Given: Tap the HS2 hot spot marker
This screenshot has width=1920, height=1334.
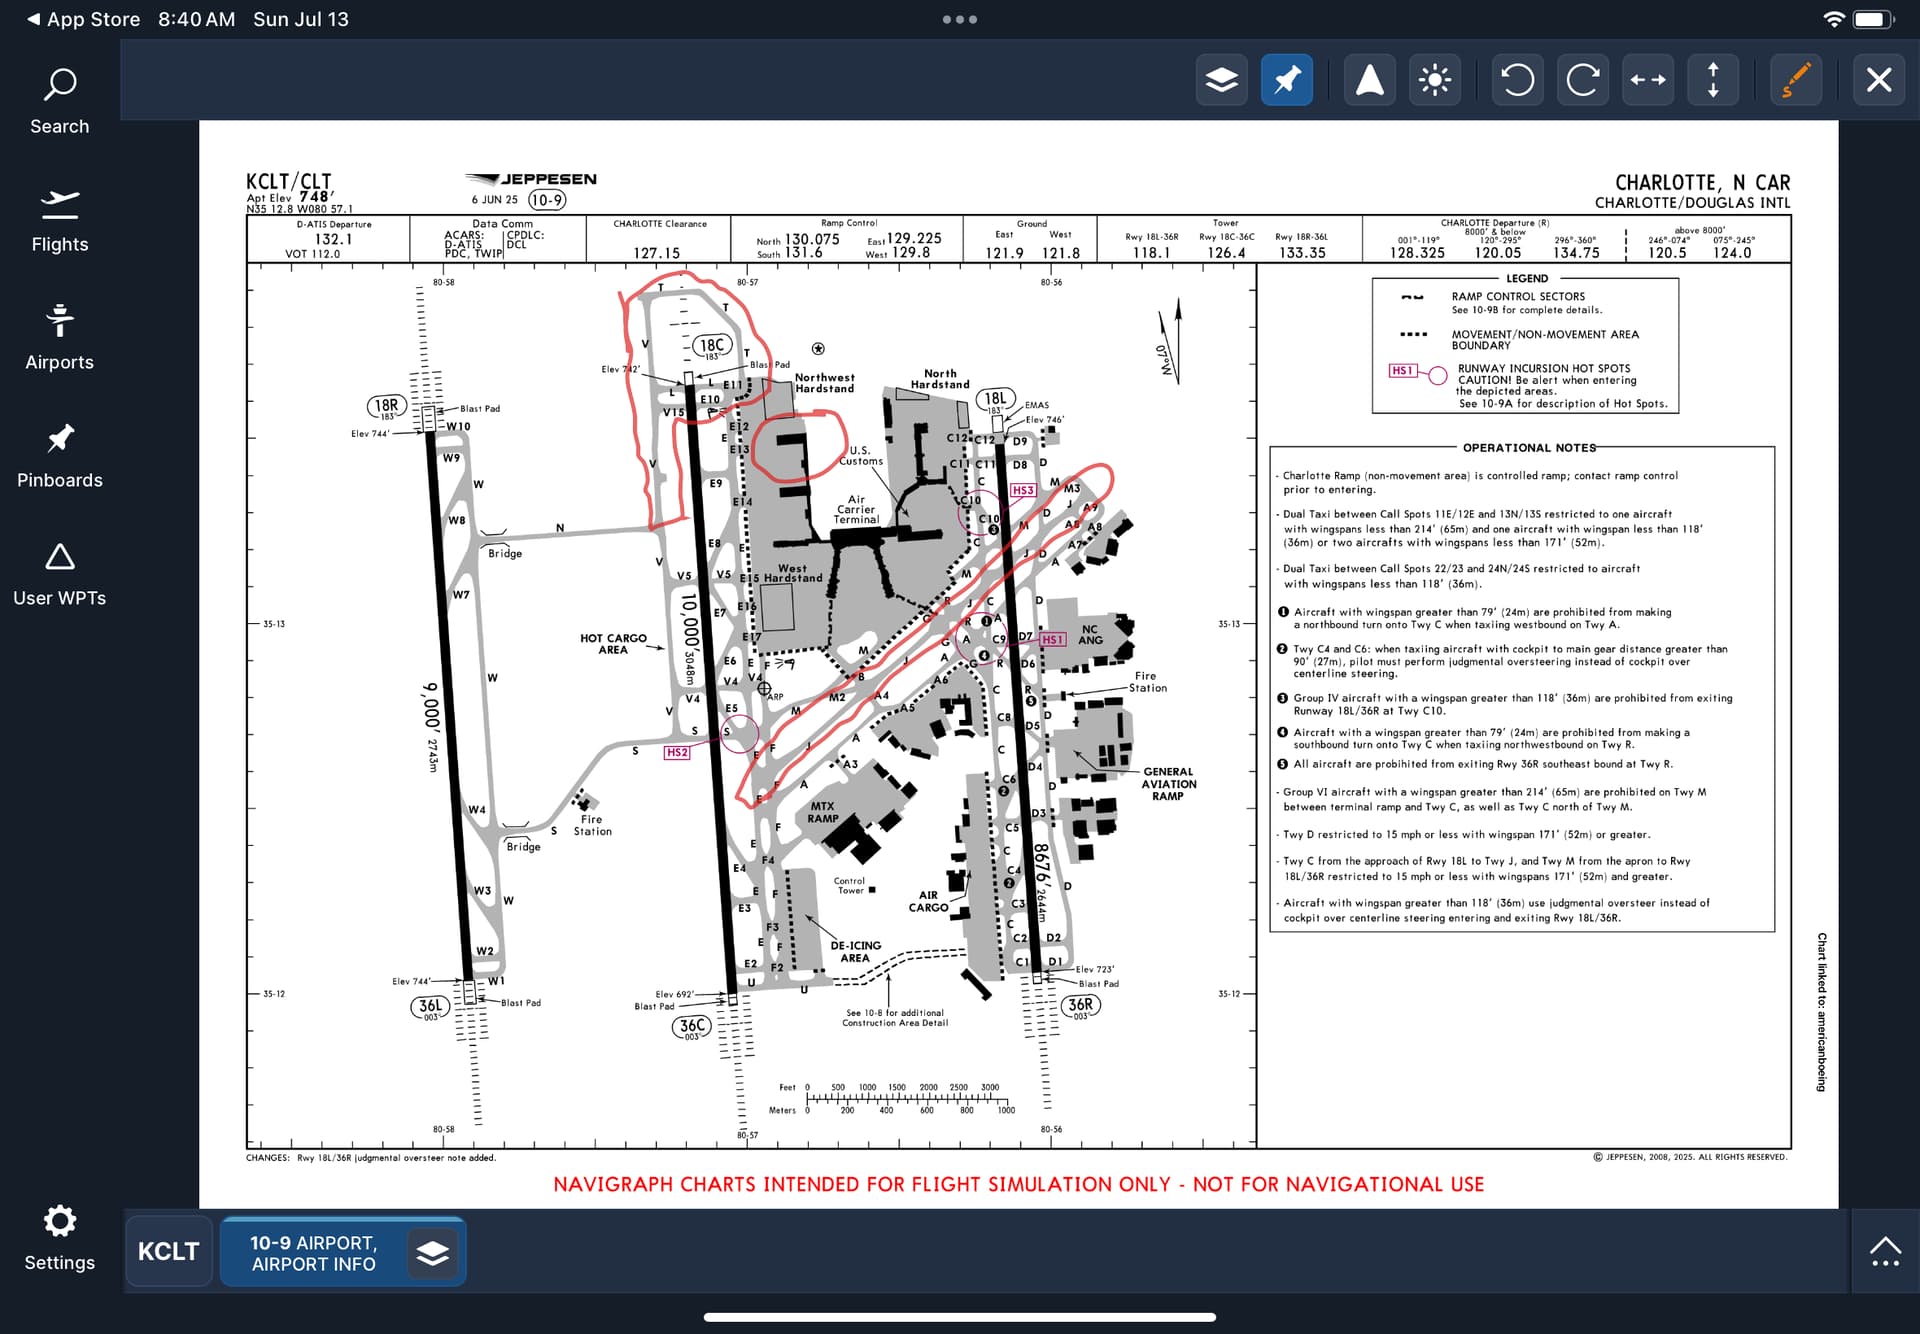Looking at the screenshot, I should [677, 752].
